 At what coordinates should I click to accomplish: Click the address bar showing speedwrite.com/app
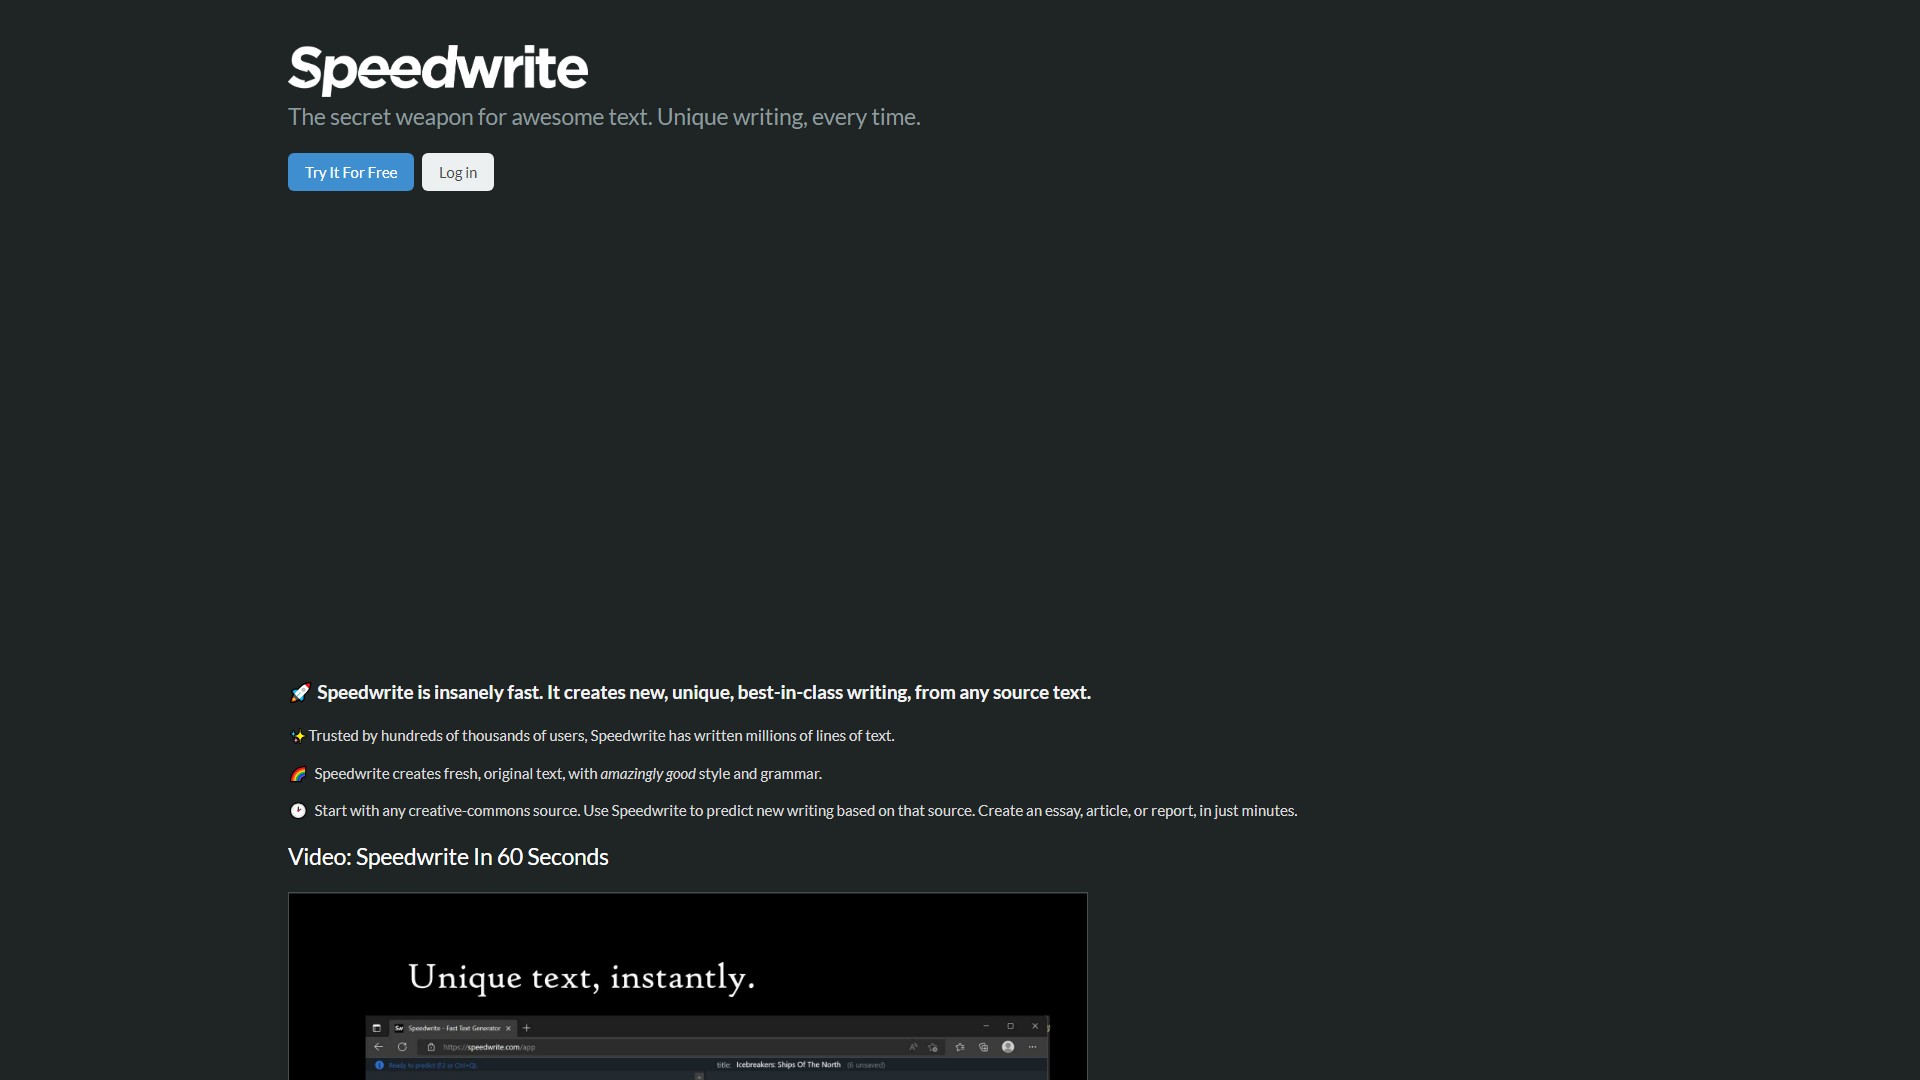[x=489, y=1046]
